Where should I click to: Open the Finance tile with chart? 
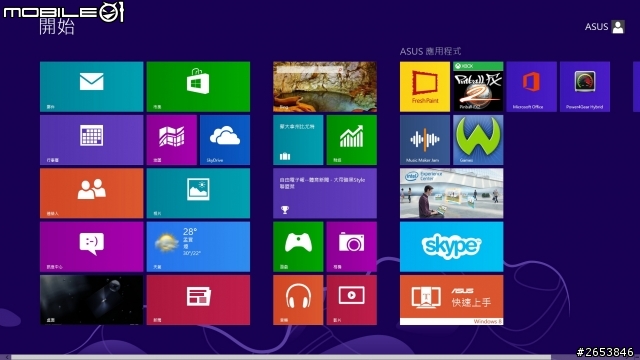[351, 140]
